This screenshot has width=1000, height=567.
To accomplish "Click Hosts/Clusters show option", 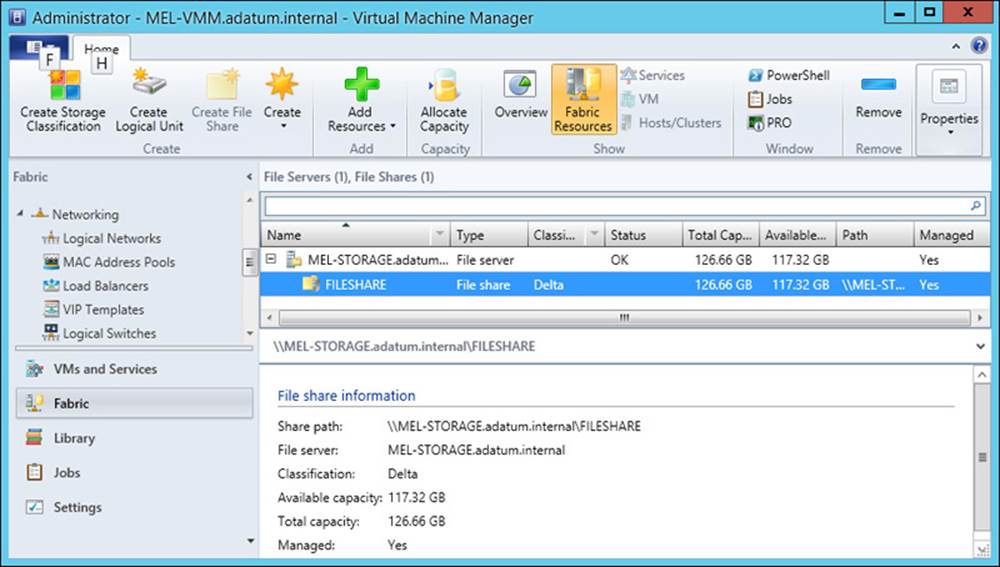I will pyautogui.click(x=672, y=122).
